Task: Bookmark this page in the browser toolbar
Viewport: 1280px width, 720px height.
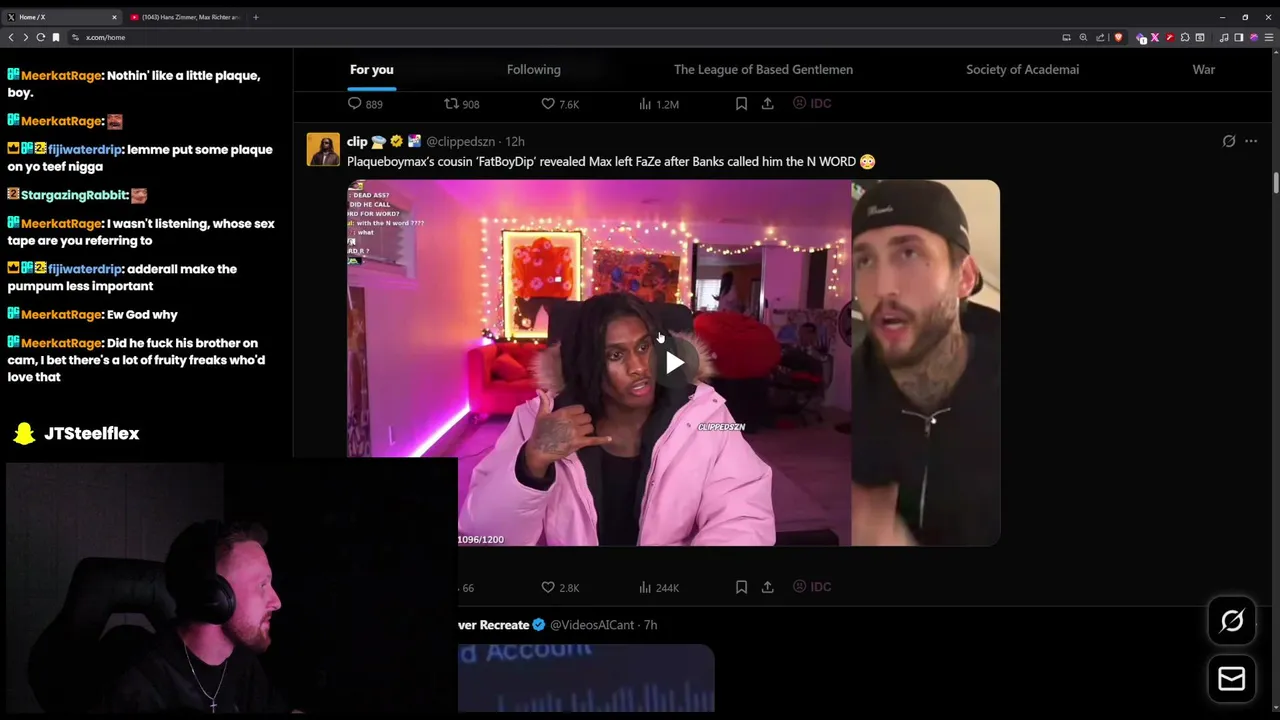Action: coord(56,37)
